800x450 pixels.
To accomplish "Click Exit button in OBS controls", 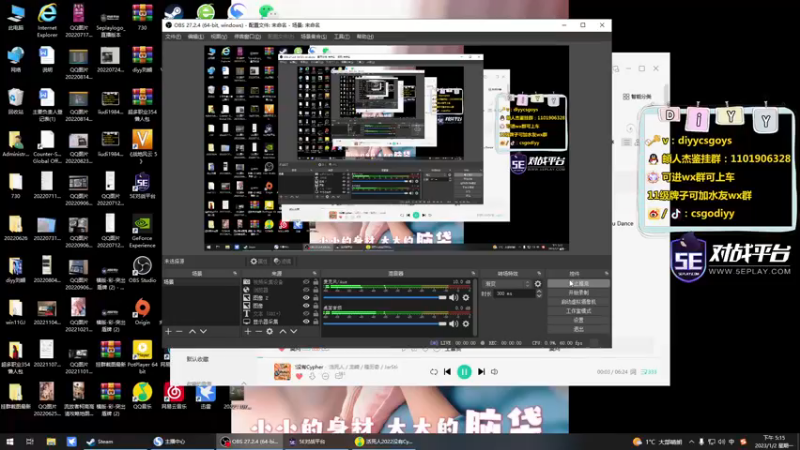I will pos(578,329).
